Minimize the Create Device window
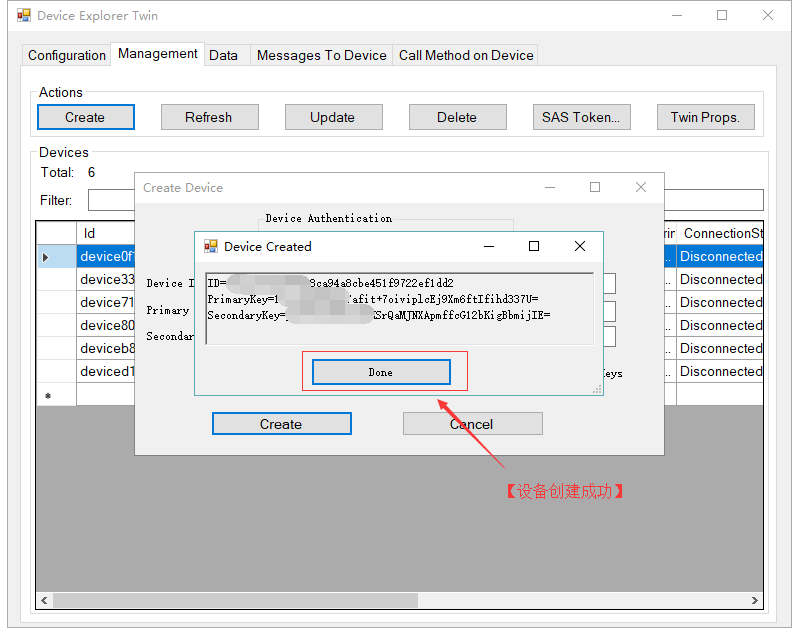The height and width of the screenshot is (635, 799). coord(549,187)
